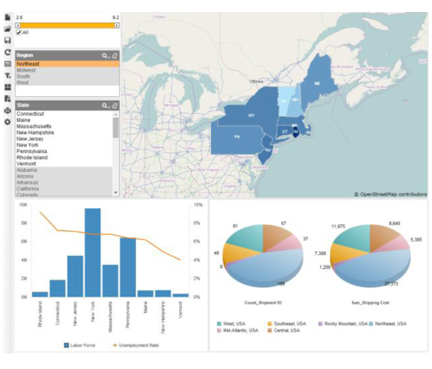
Task: Click the search icon in State header
Action: pos(105,105)
